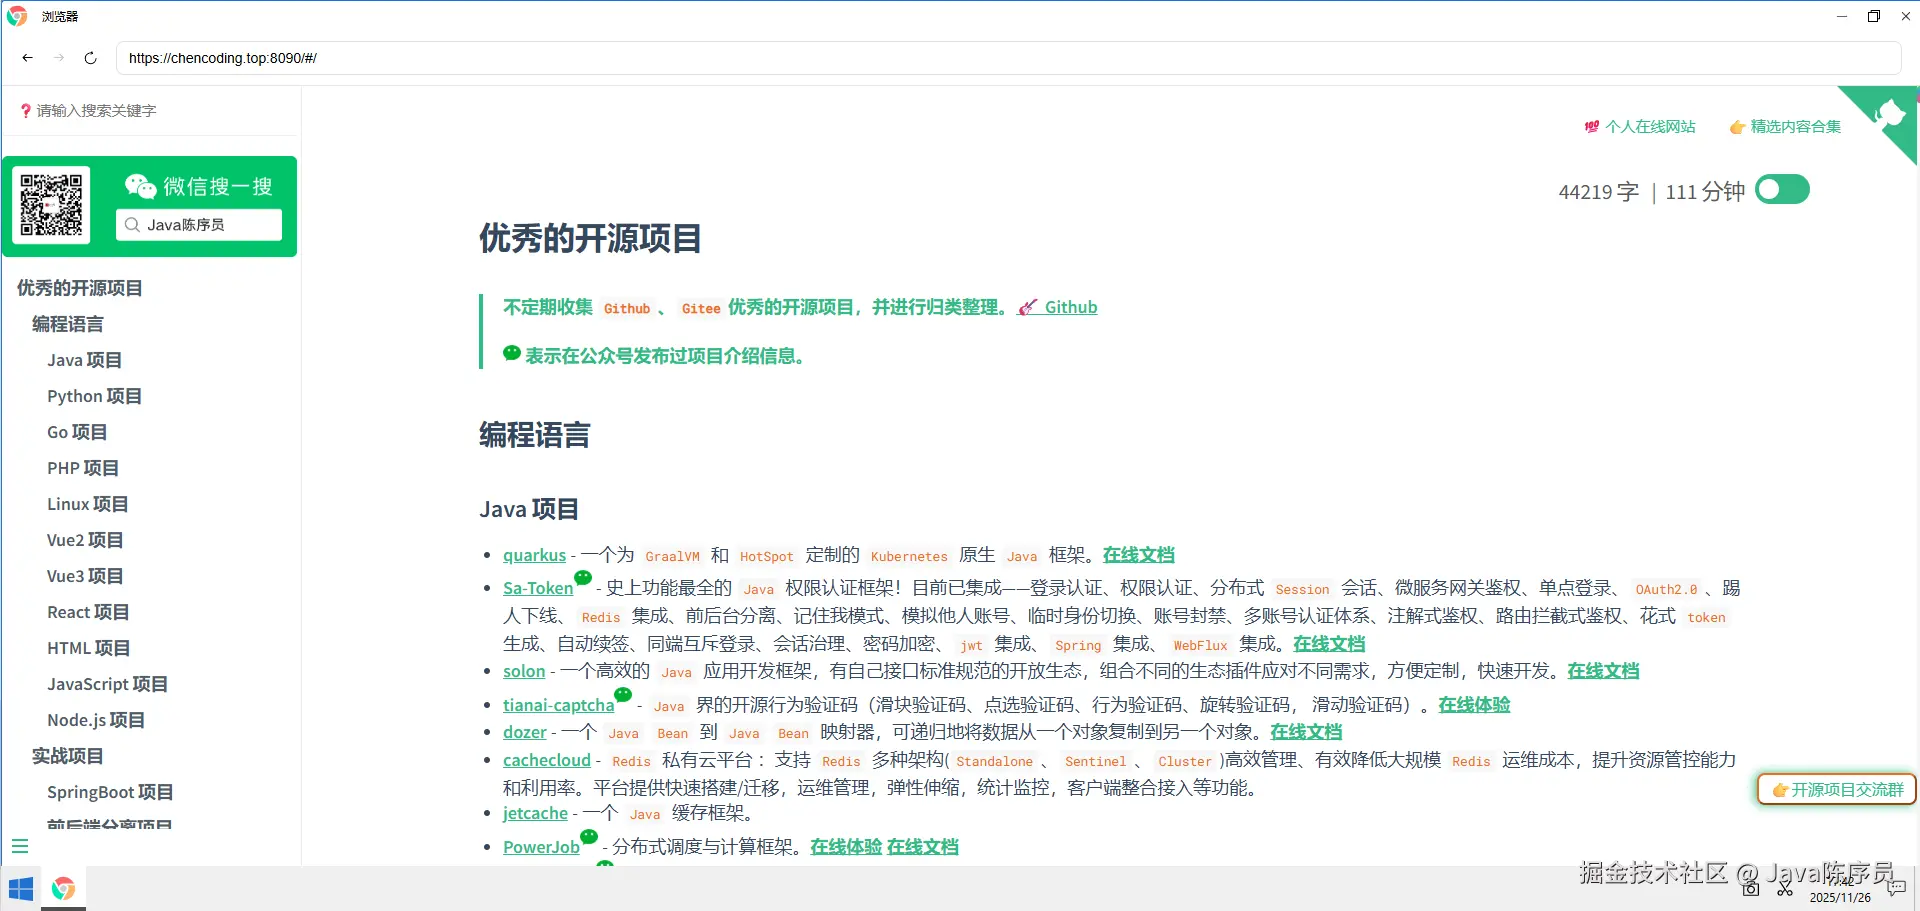Screen dimensions: 1920x911
Task: Go to Java 项目 in sidebar
Action: [84, 360]
